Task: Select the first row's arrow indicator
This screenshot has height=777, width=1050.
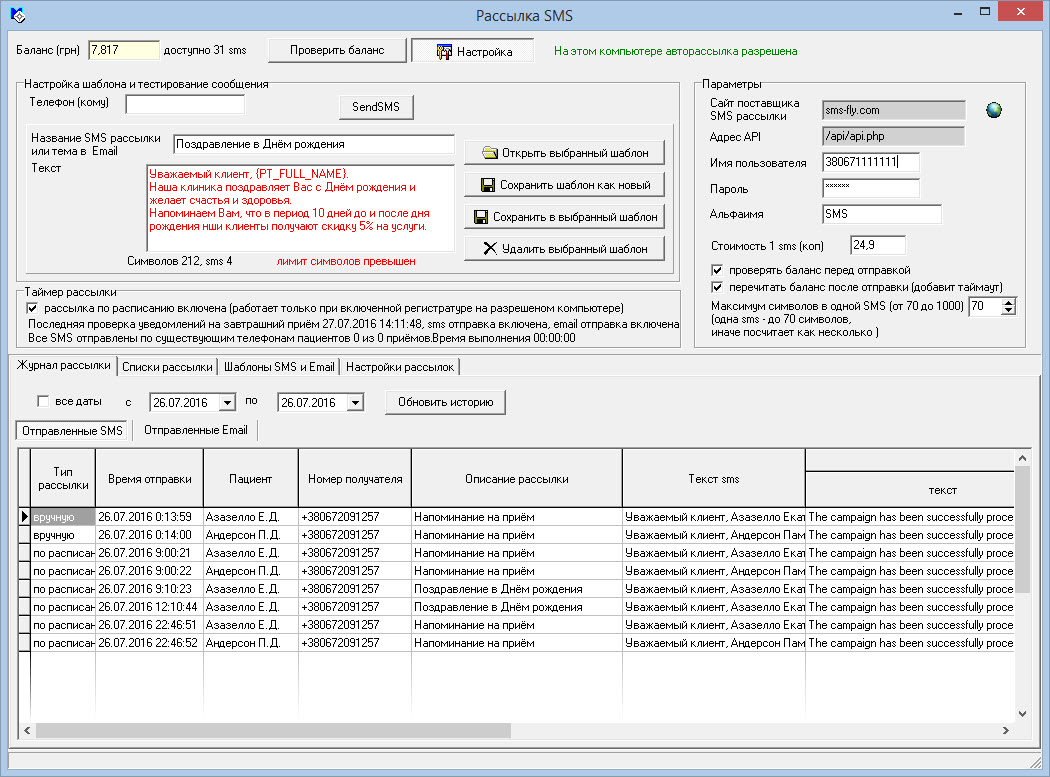Action: 25,517
